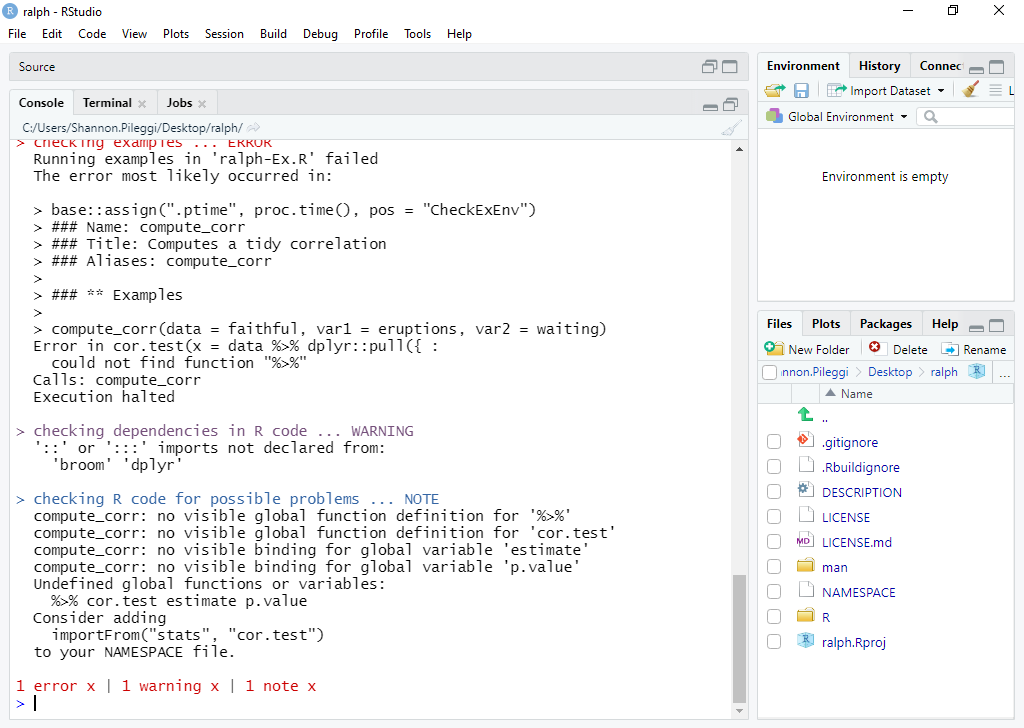
Task: Switch to the History tab
Action: [x=879, y=66]
